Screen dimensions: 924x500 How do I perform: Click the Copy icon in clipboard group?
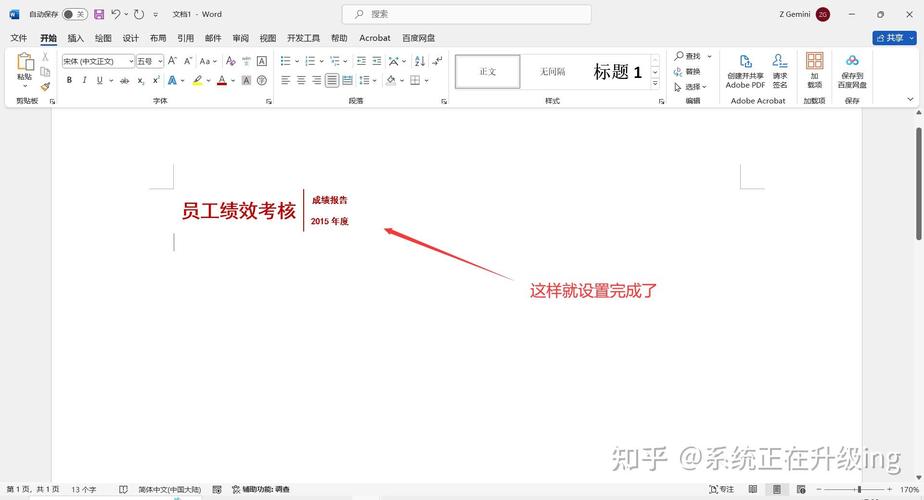coord(45,71)
